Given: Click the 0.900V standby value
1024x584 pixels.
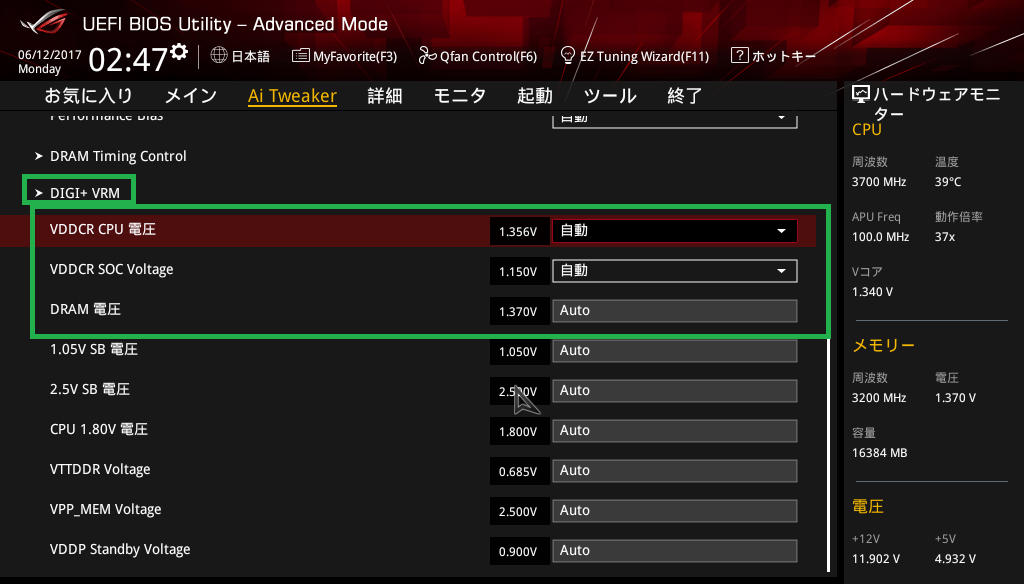Looking at the screenshot, I should point(519,552).
